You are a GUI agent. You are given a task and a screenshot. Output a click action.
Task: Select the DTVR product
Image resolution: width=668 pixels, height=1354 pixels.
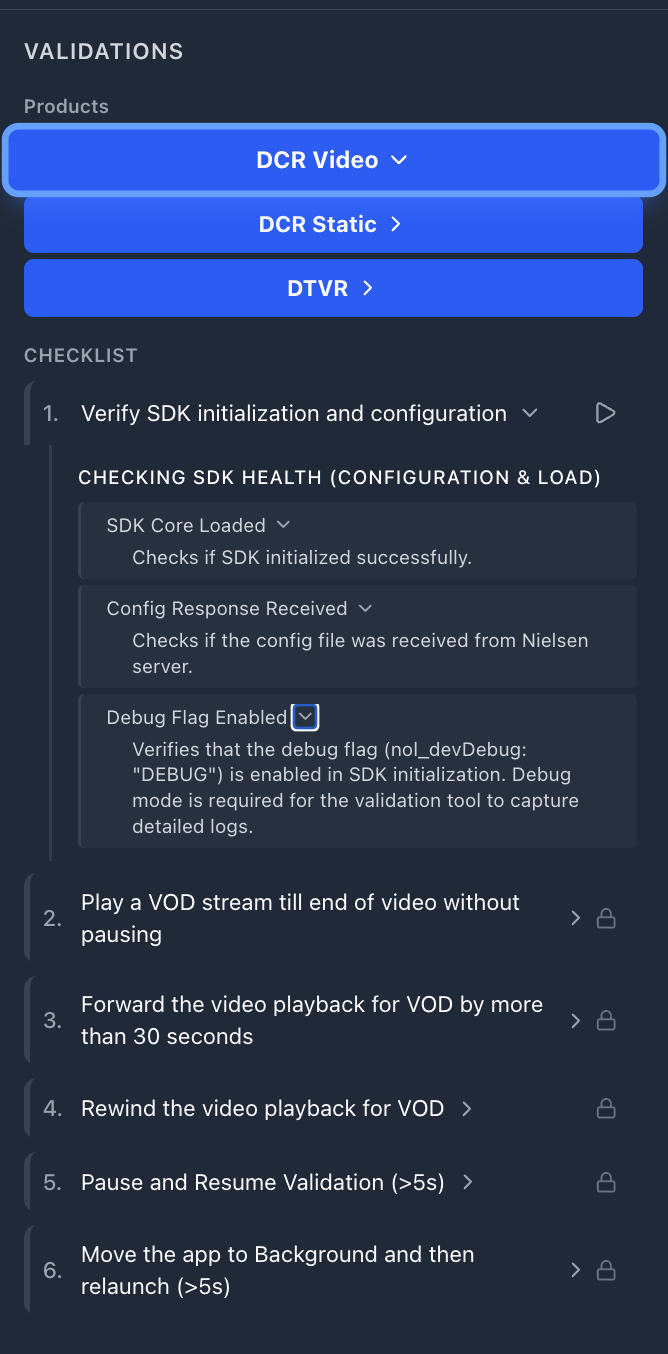pos(333,288)
